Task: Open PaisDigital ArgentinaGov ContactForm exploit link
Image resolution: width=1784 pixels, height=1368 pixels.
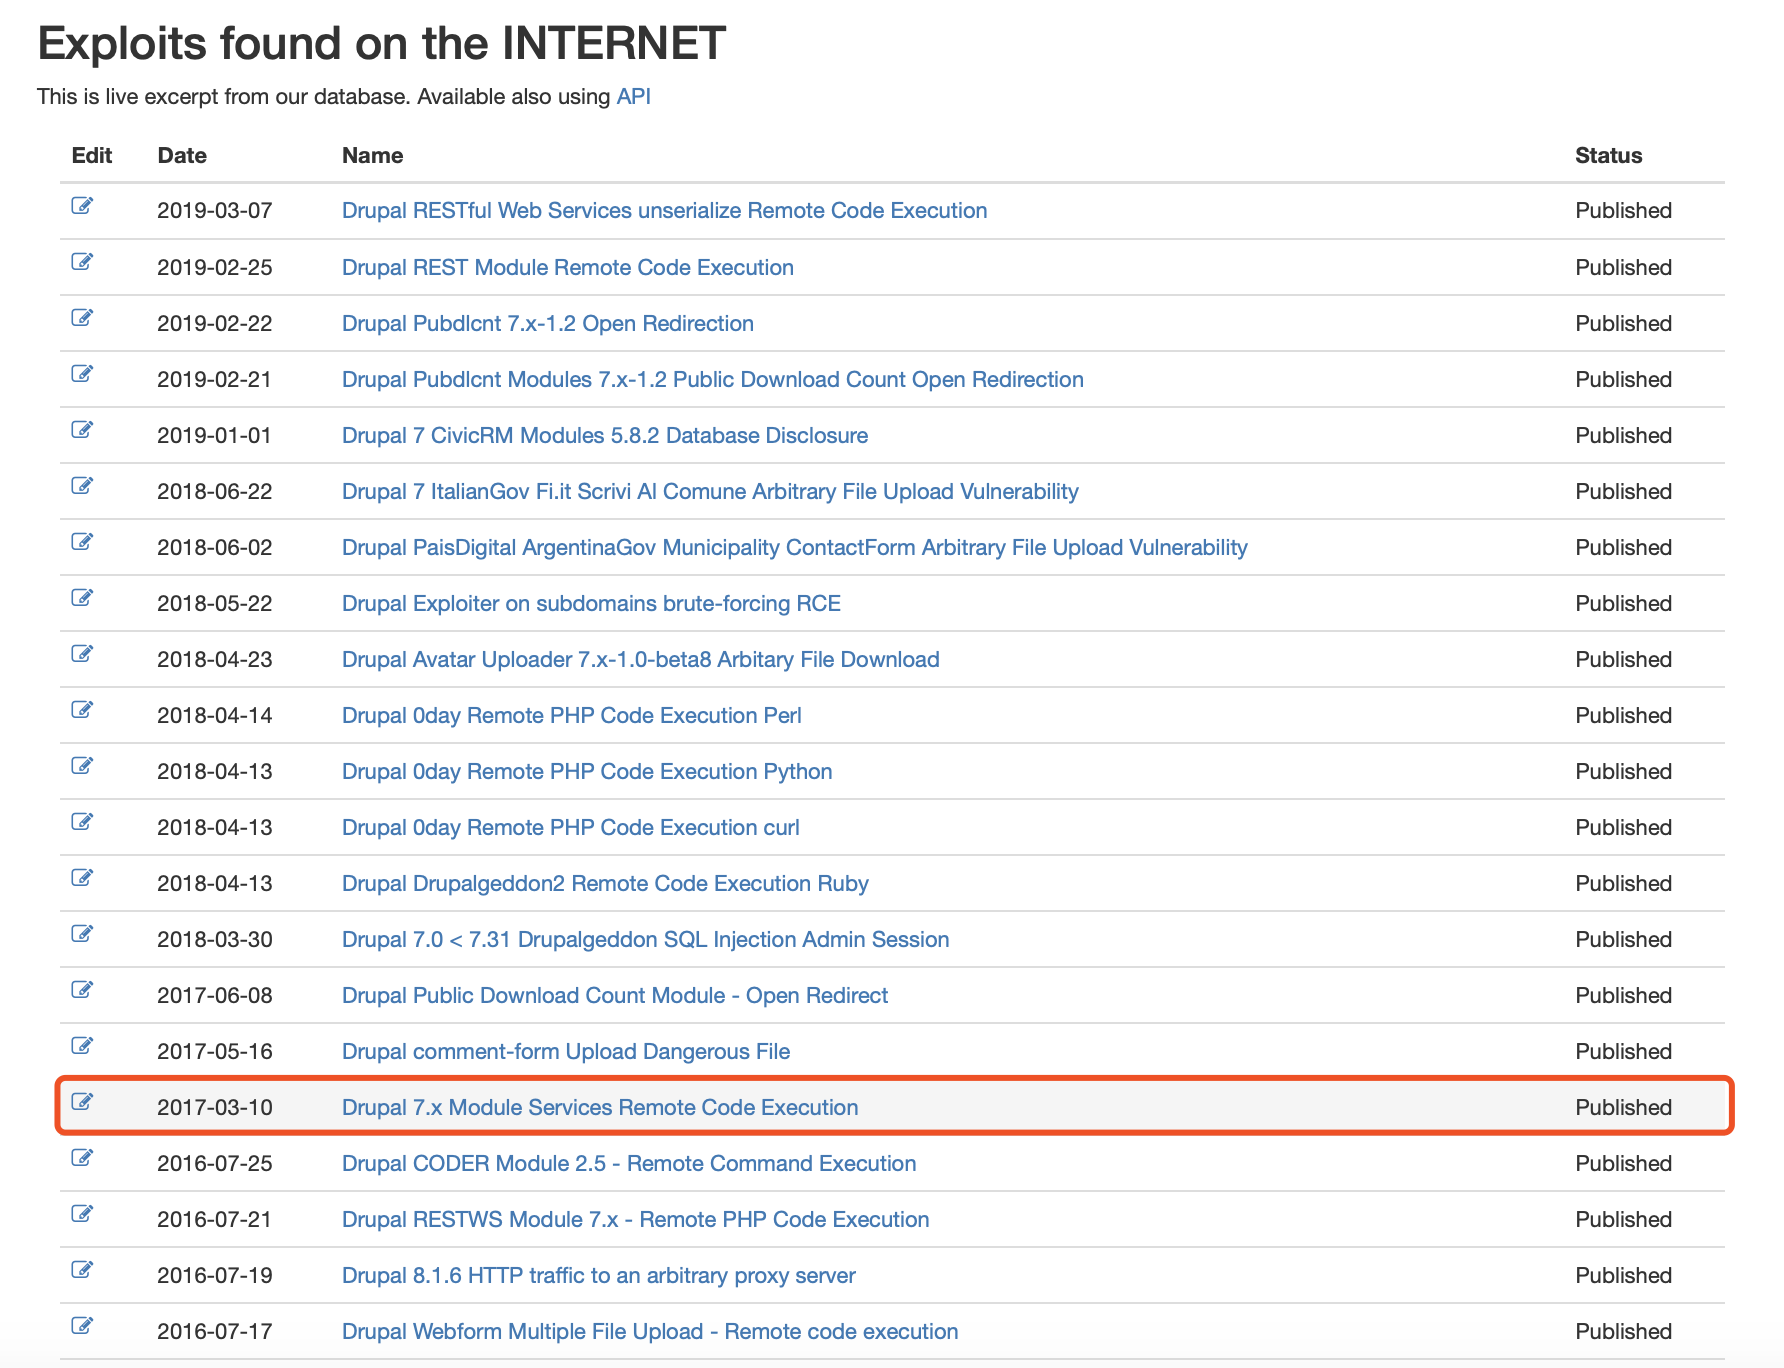Action: (x=794, y=548)
